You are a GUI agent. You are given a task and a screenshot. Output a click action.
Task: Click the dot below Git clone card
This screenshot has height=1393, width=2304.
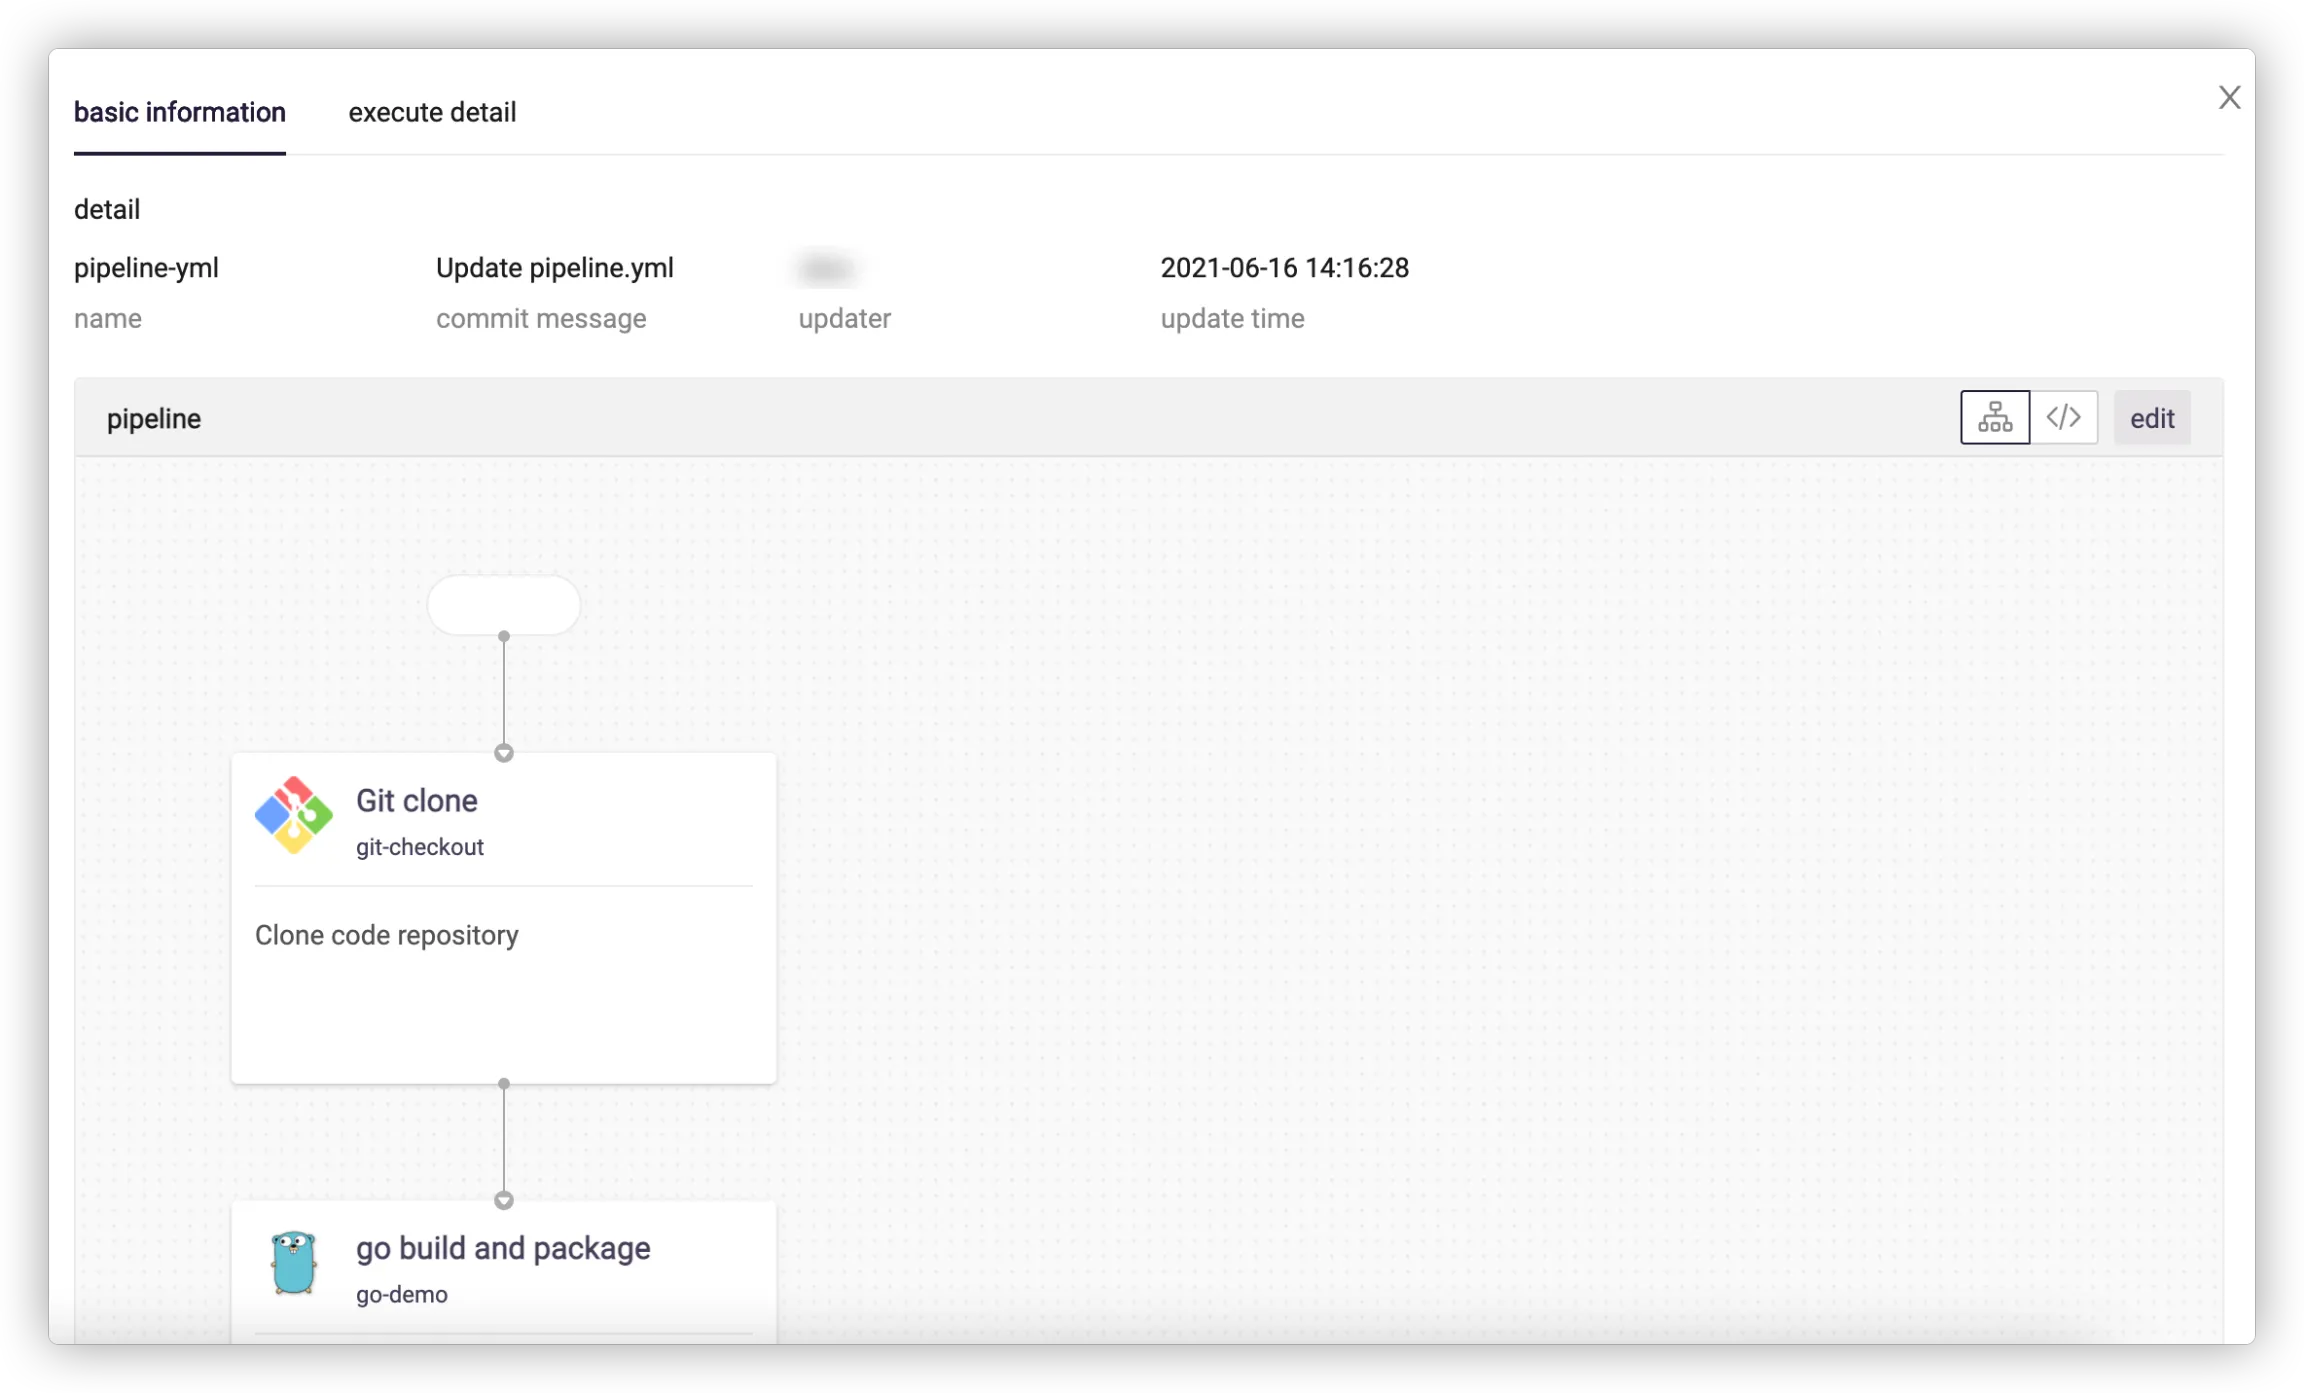coord(504,1084)
